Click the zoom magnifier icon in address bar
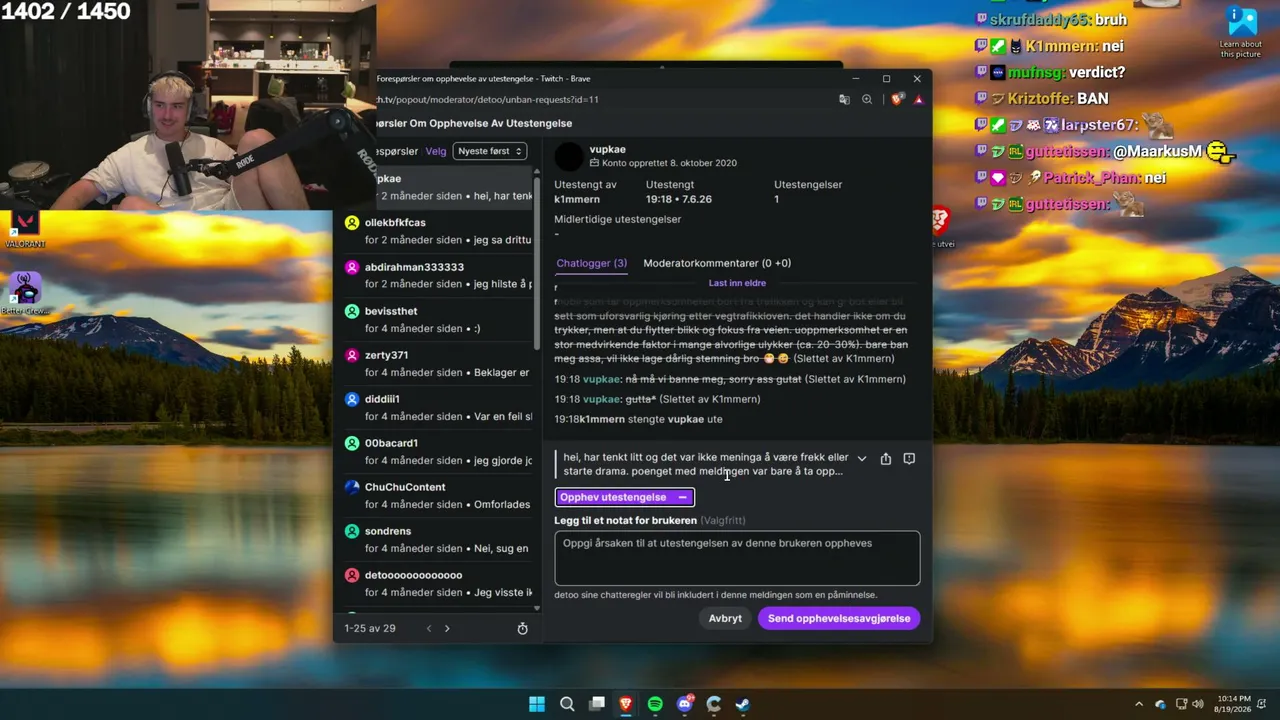This screenshot has width=1280, height=720. [867, 100]
